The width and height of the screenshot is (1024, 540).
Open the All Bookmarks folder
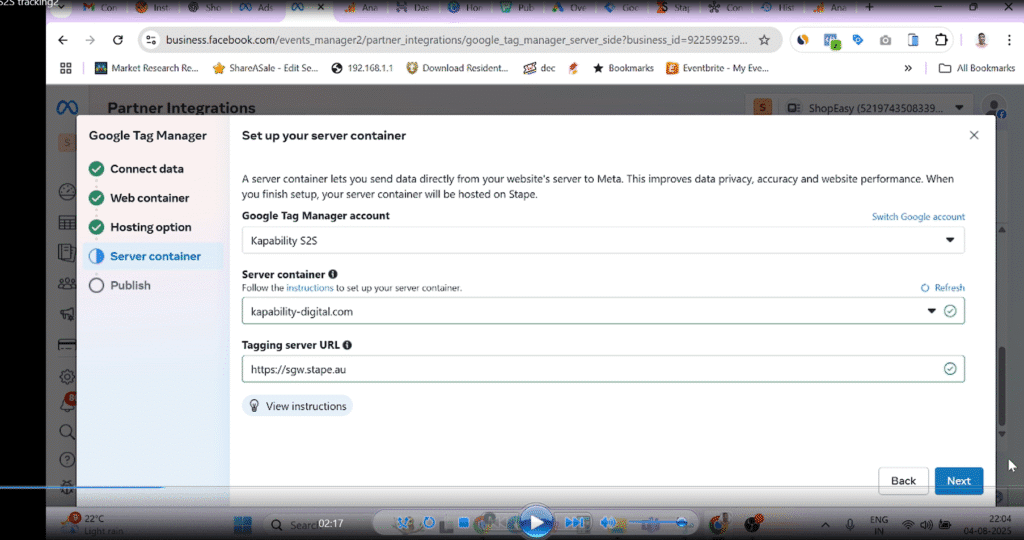(x=977, y=68)
